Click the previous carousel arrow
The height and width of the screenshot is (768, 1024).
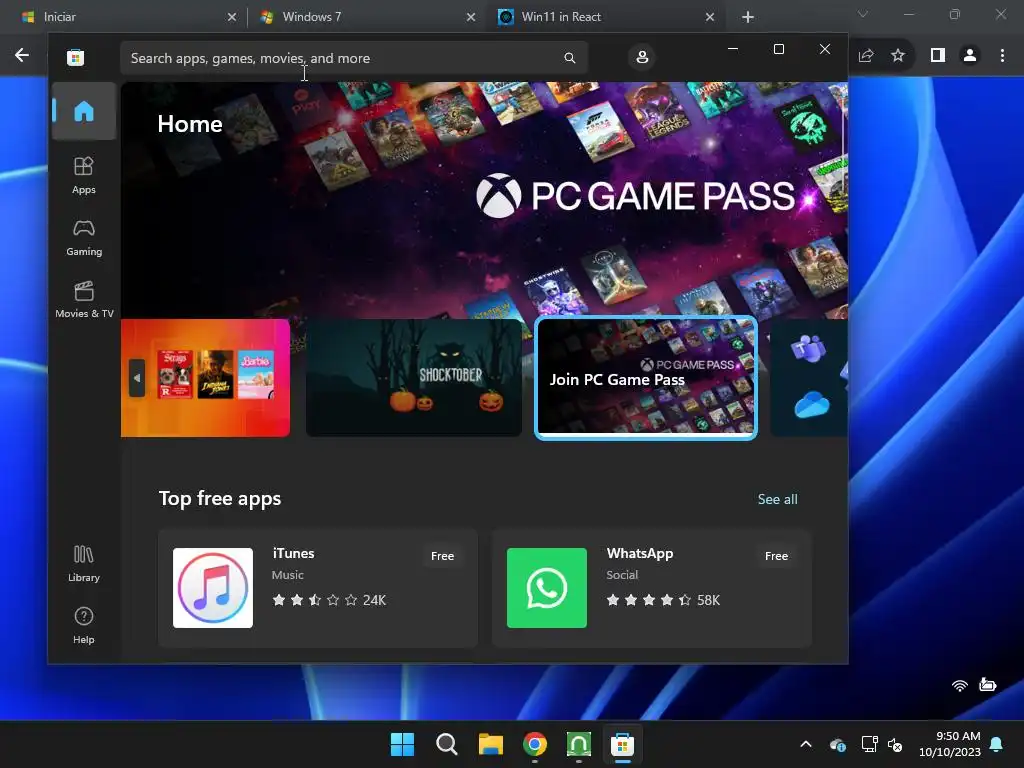(137, 377)
